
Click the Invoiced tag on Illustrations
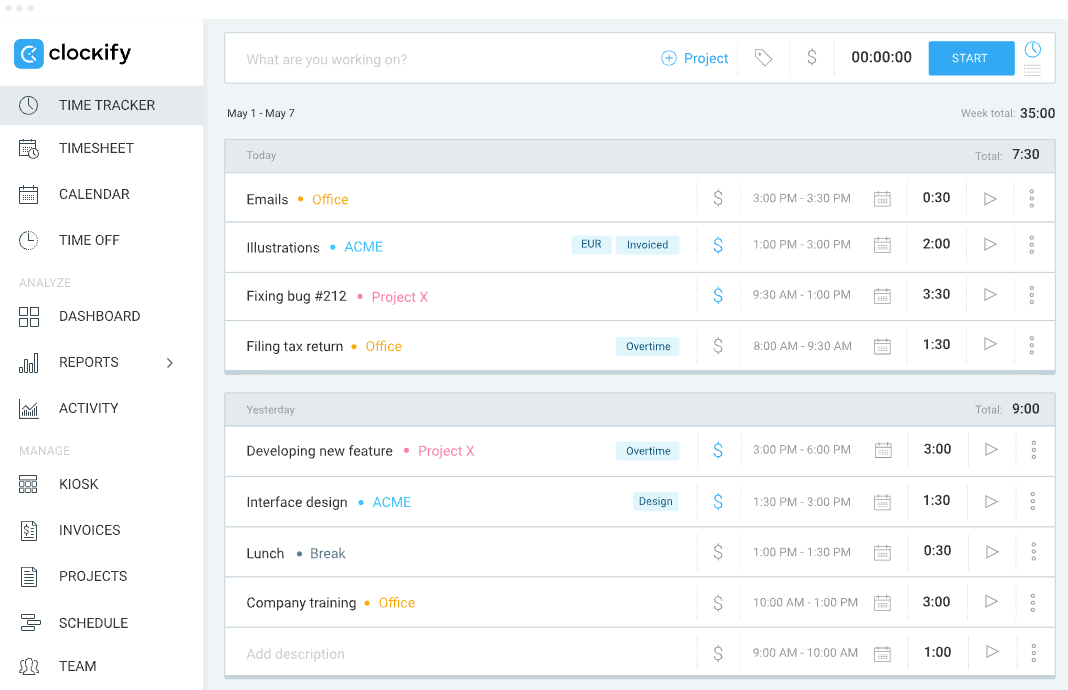pos(648,245)
